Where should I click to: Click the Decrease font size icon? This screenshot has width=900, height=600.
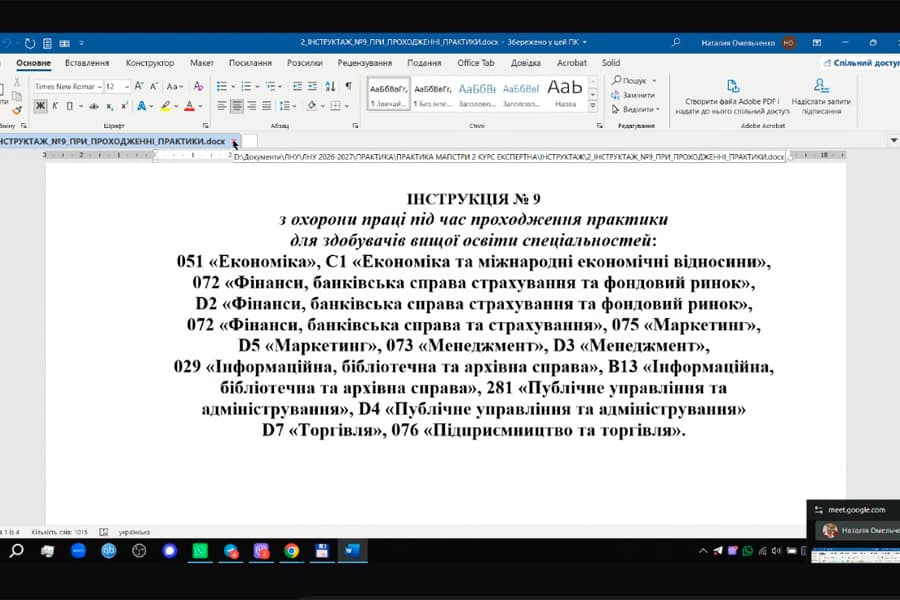154,86
